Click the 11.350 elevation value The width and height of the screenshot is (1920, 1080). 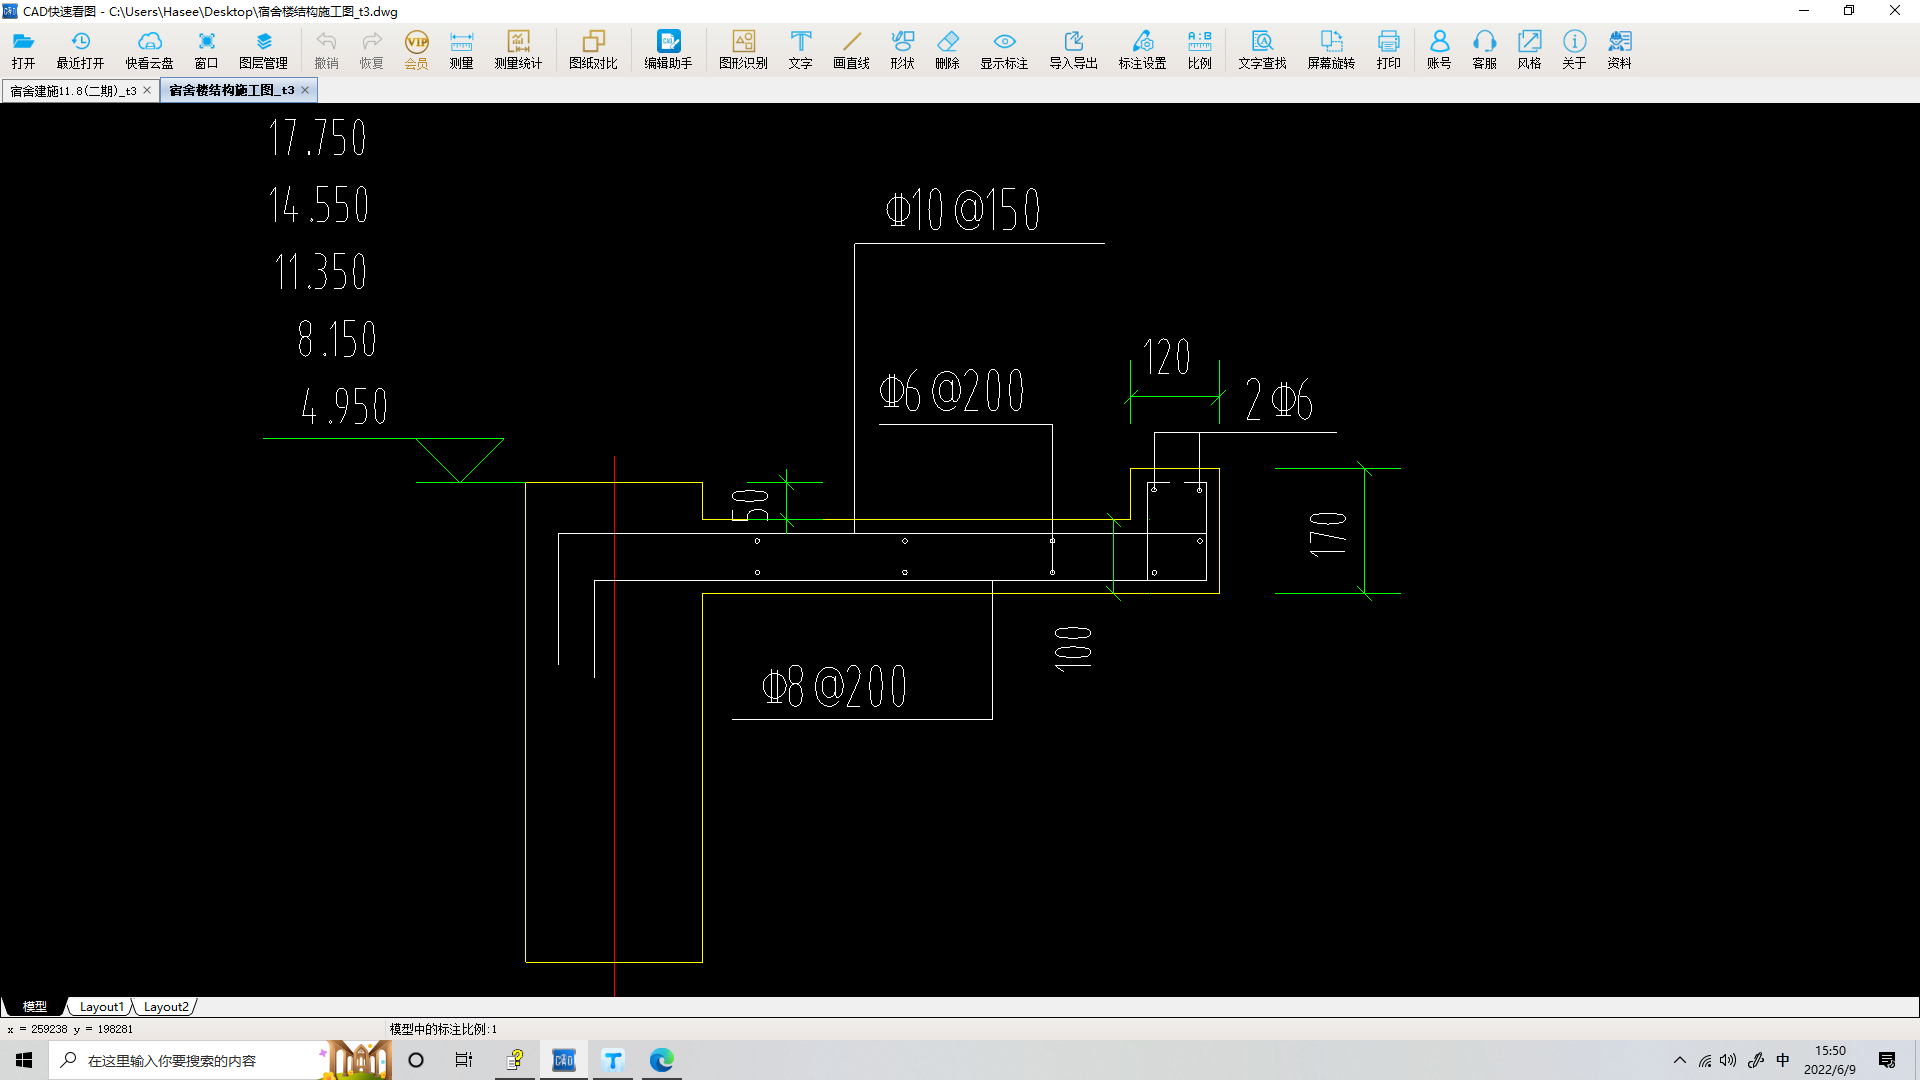pos(321,272)
